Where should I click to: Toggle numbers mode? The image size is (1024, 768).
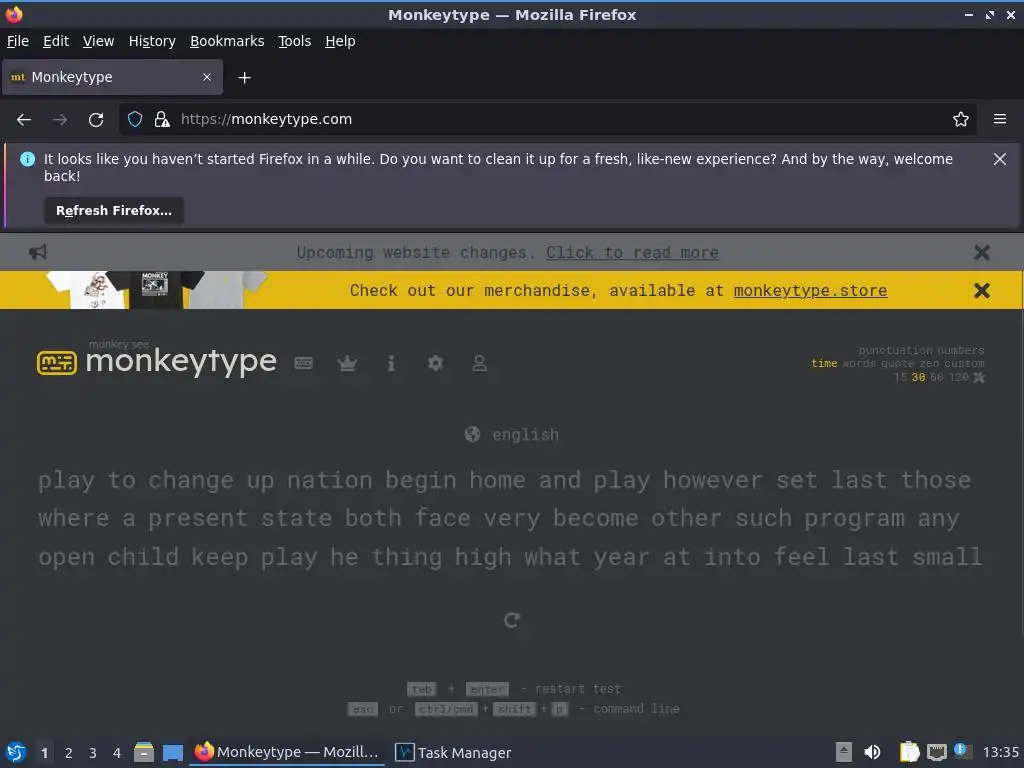pyautogui.click(x=961, y=351)
